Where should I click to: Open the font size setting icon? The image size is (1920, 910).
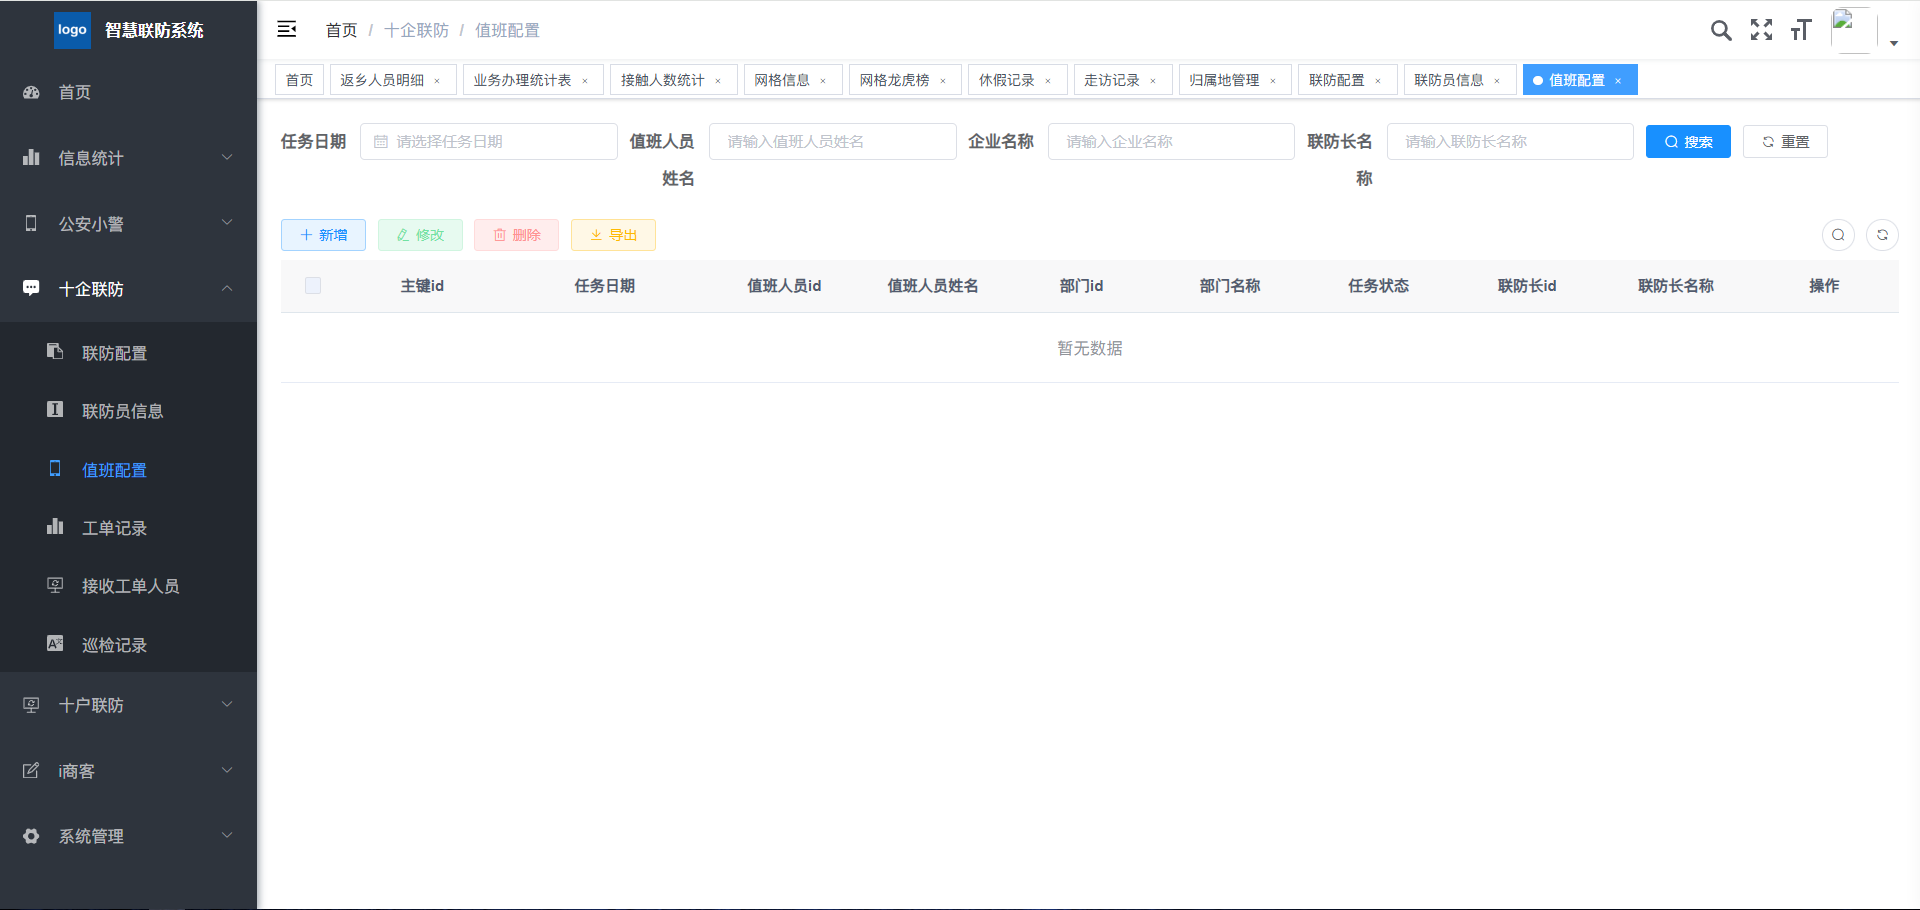coord(1801,30)
